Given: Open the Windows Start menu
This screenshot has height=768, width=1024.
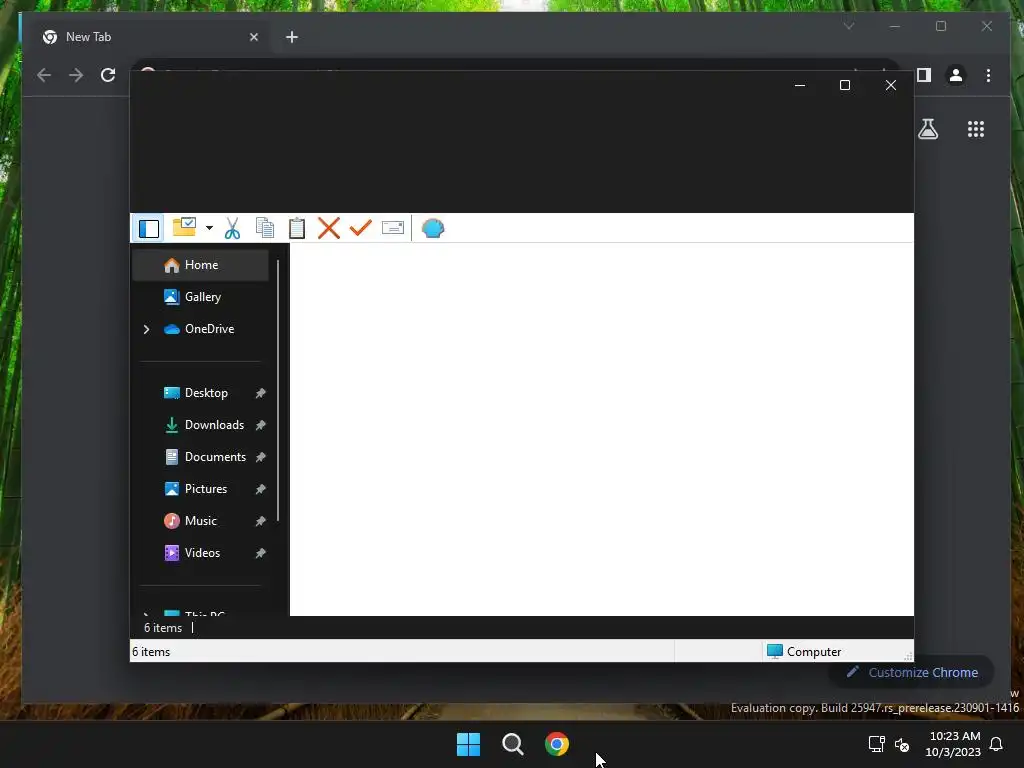Looking at the screenshot, I should click(x=468, y=744).
